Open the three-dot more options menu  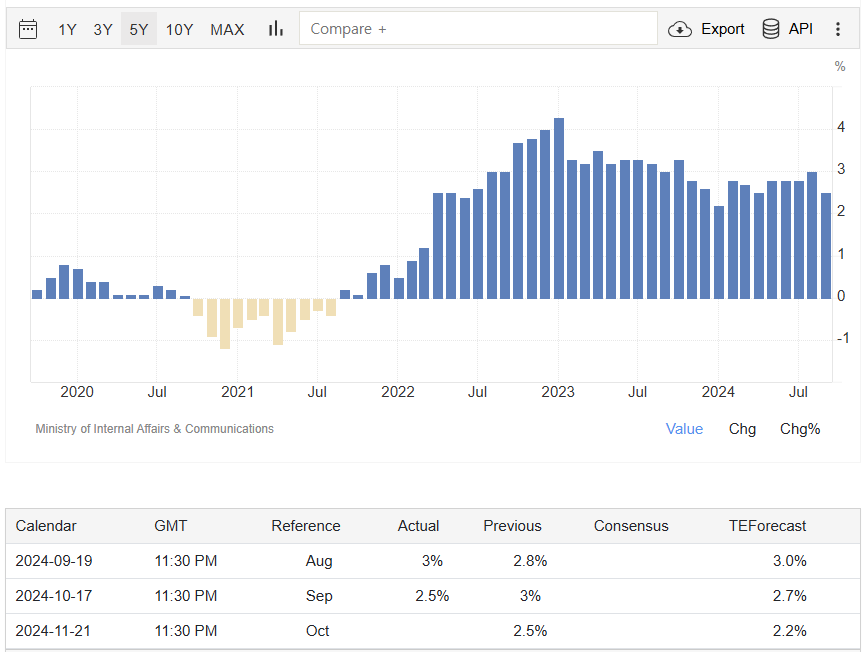click(838, 29)
